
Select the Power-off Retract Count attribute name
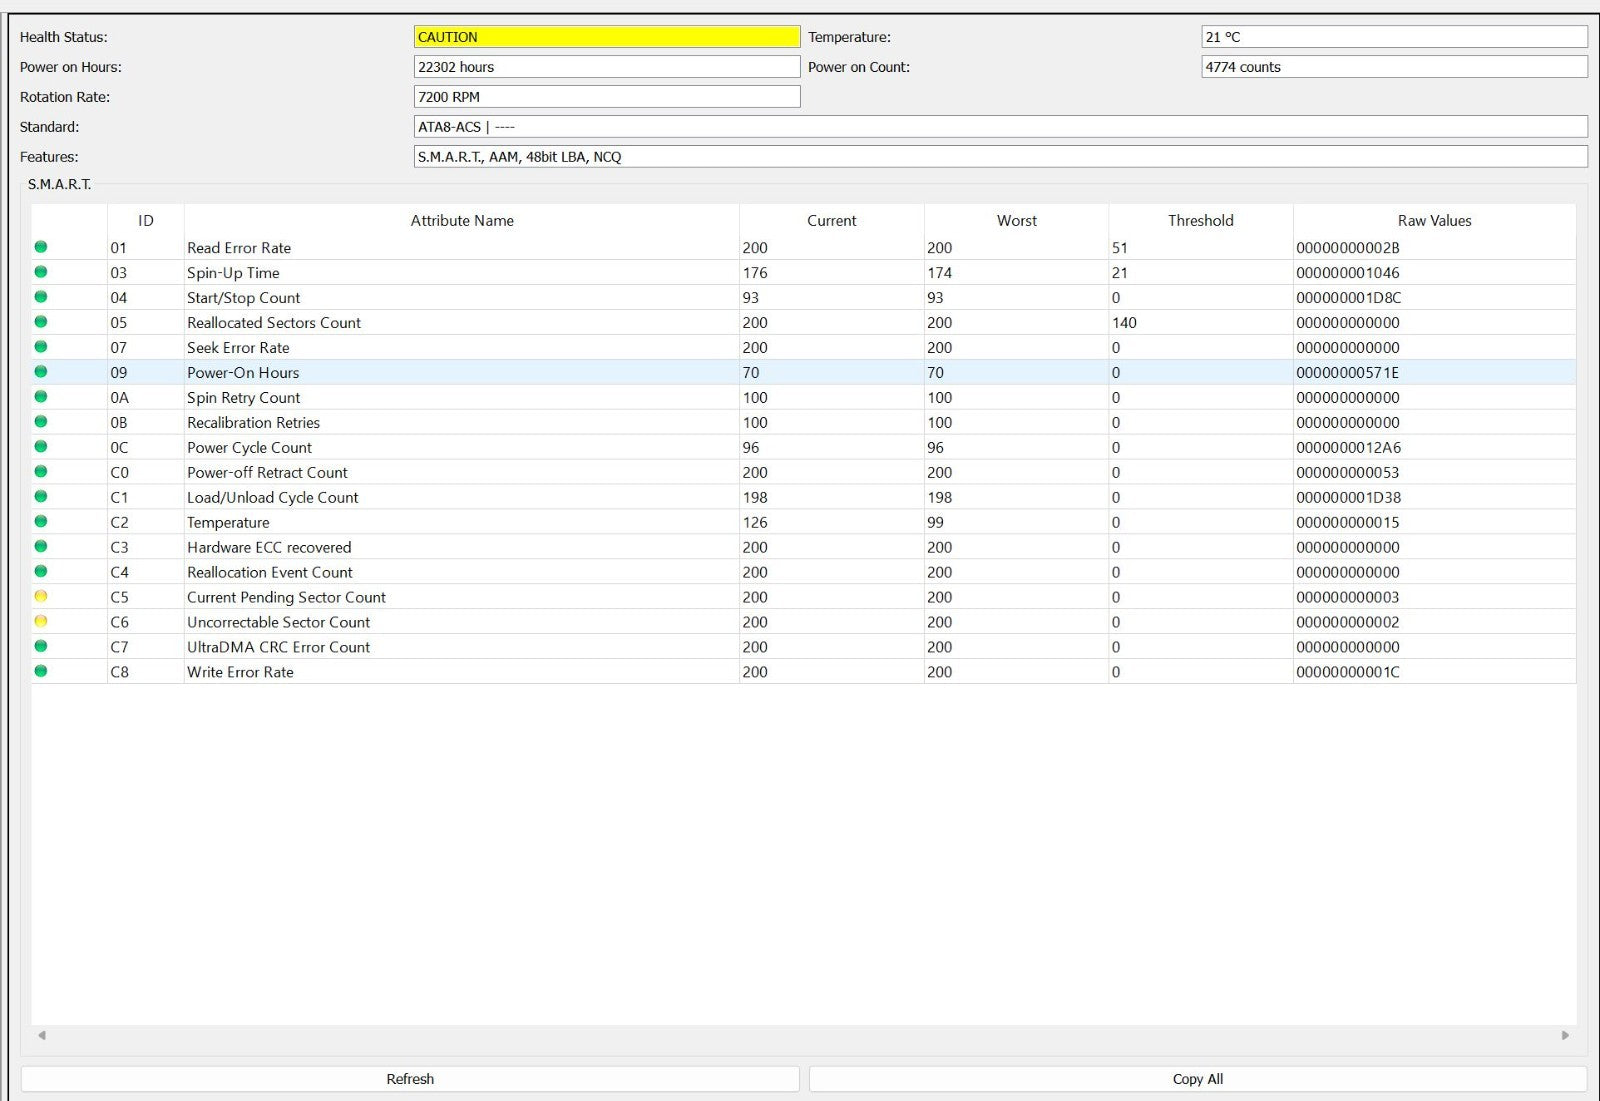(x=267, y=473)
